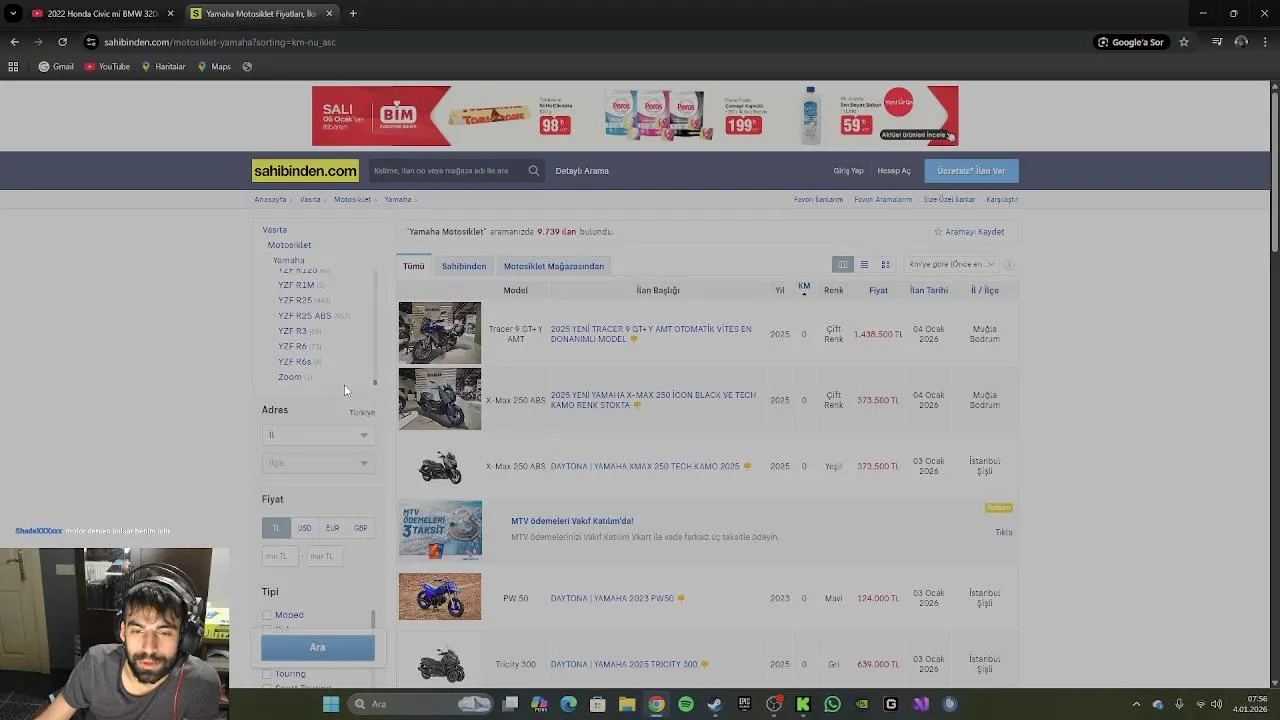Click Motosiklet in breadcrumb
Image resolution: width=1280 pixels, height=720 pixels.
352,199
